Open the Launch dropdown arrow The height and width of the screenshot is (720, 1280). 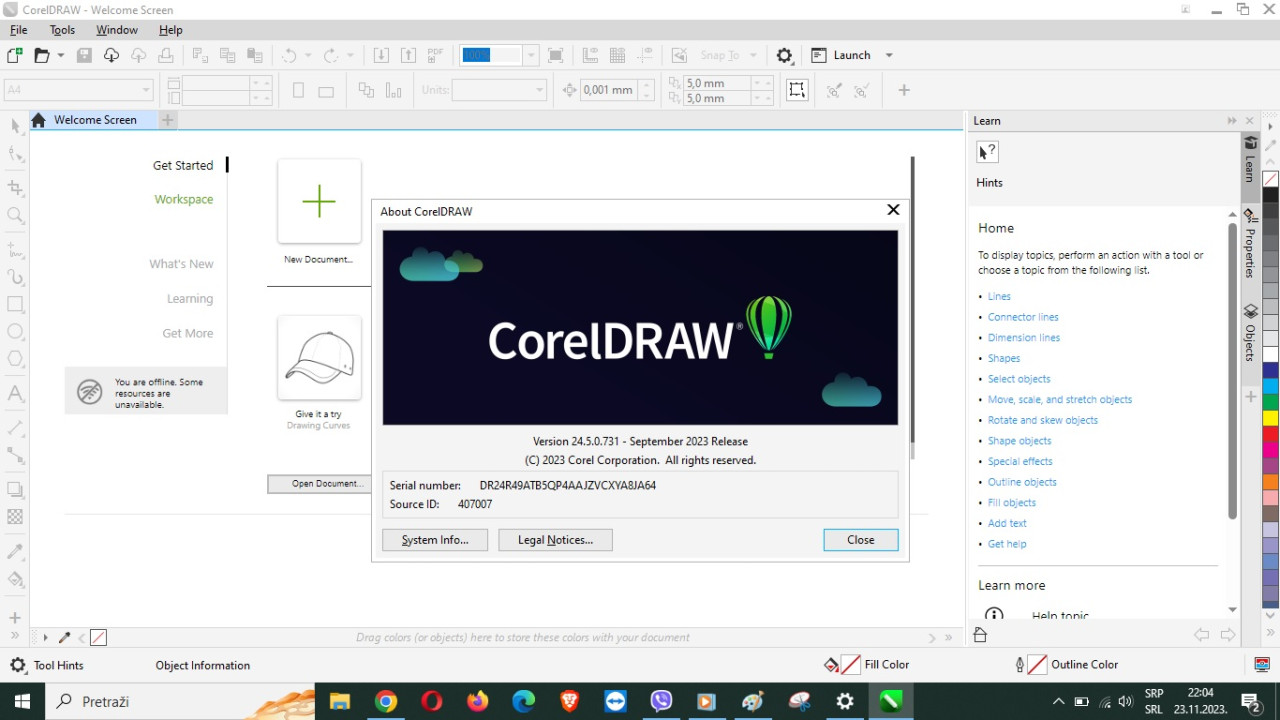pos(889,56)
